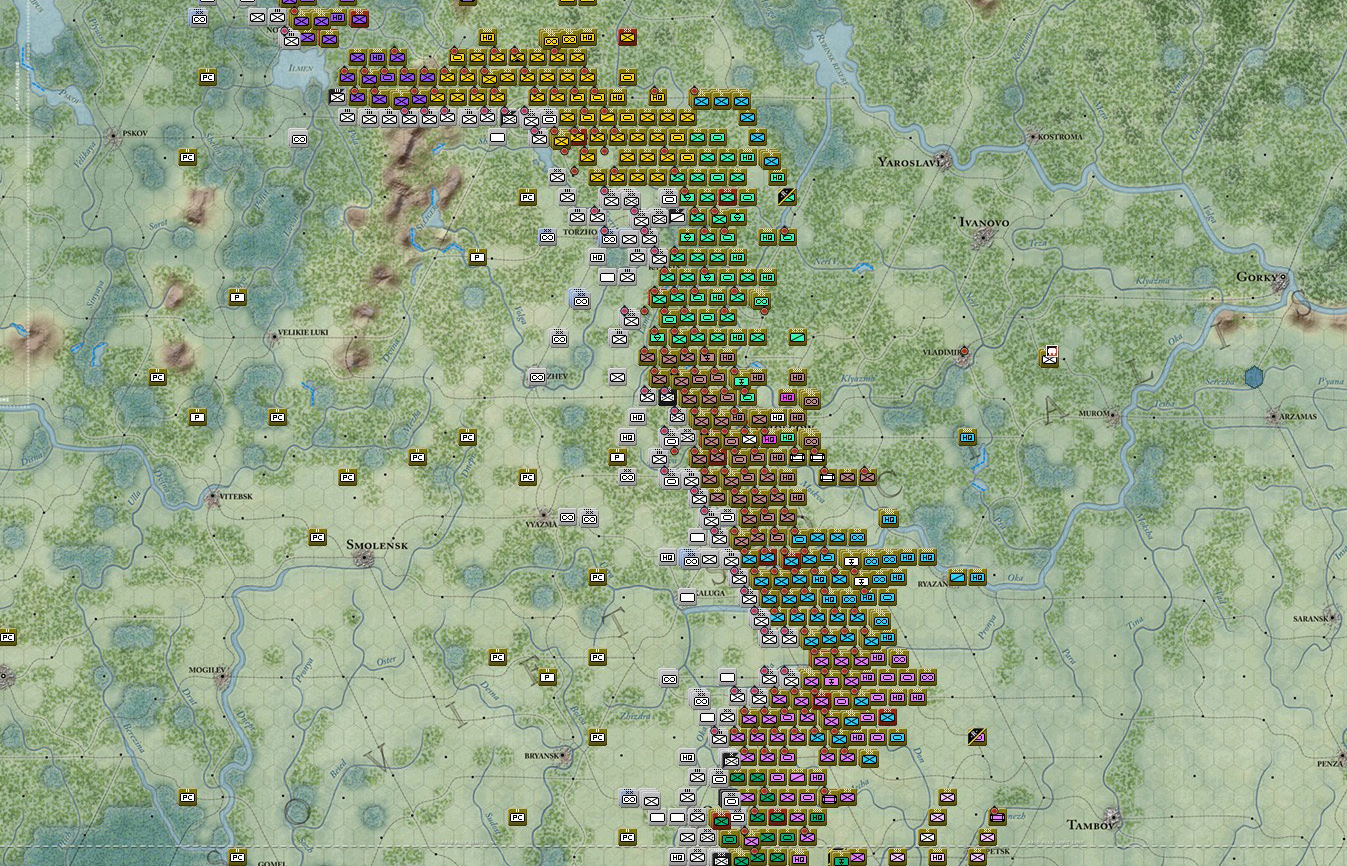Image resolution: width=1347 pixels, height=866 pixels.
Task: Click the Bryansk city label
Action: pos(544,756)
